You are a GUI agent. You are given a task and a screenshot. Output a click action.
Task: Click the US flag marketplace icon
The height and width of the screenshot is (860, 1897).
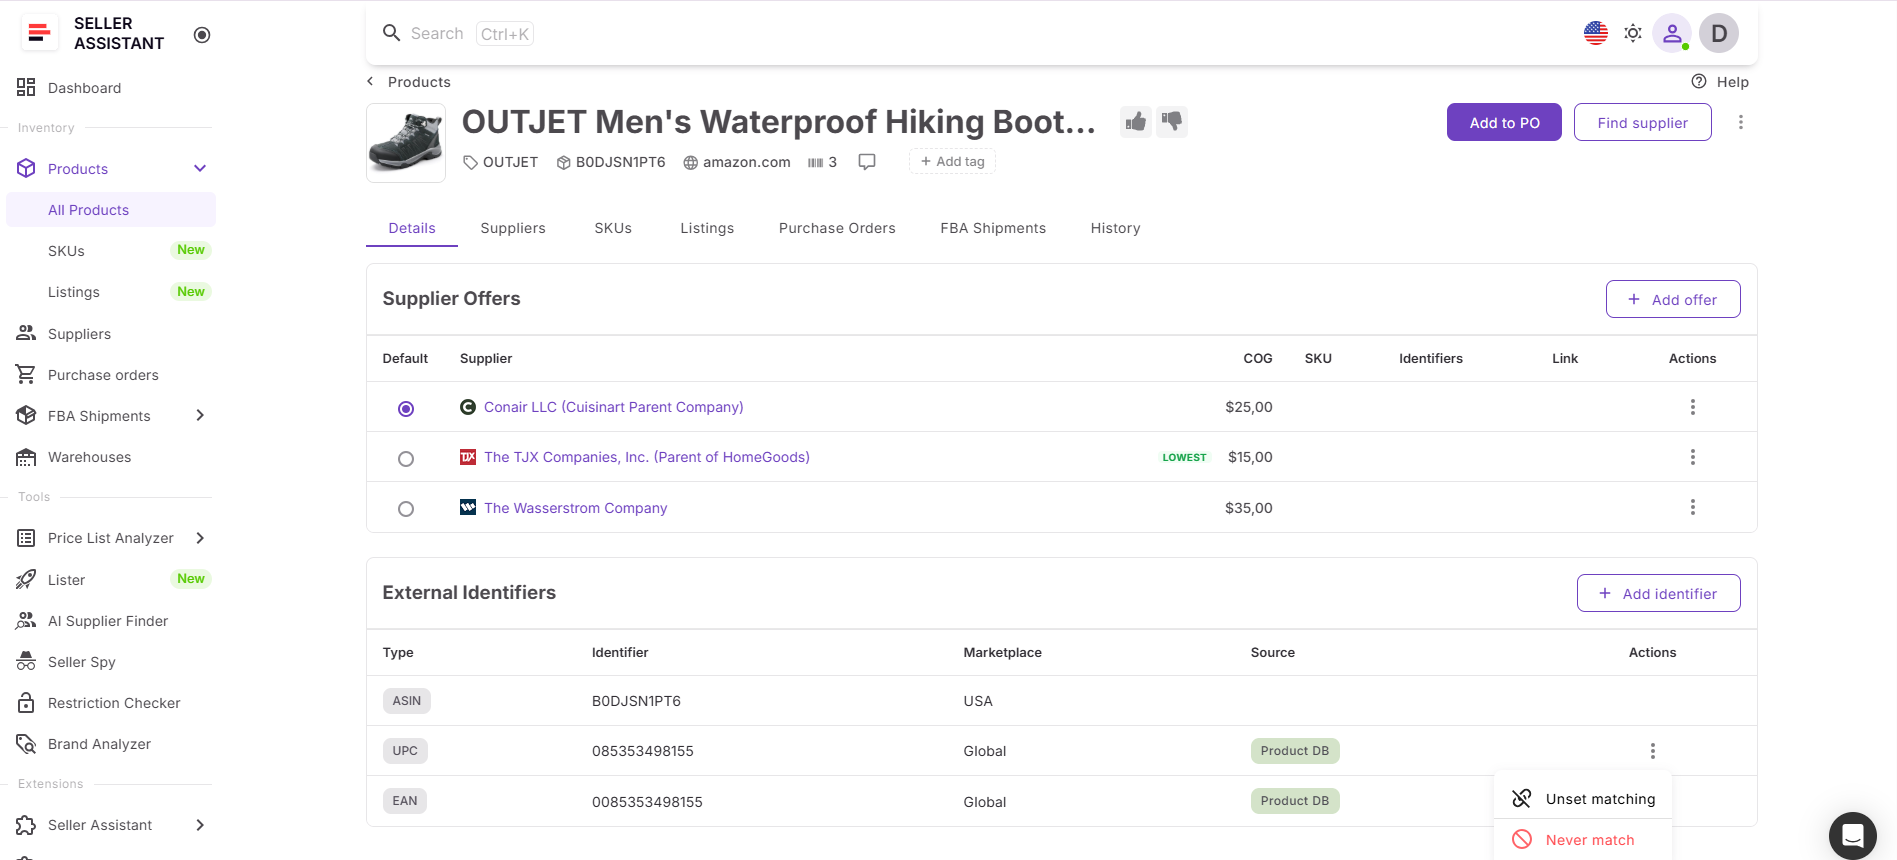(x=1596, y=33)
